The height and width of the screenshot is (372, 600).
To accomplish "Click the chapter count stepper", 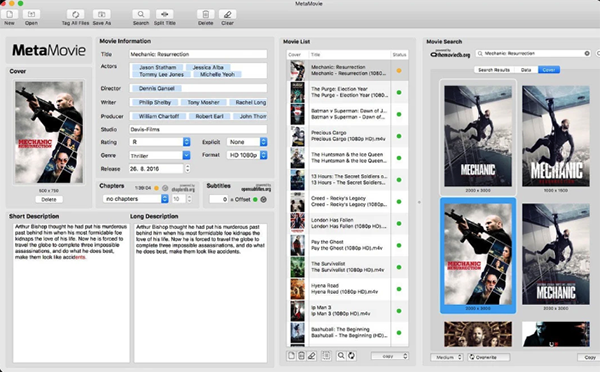I will tap(189, 199).
